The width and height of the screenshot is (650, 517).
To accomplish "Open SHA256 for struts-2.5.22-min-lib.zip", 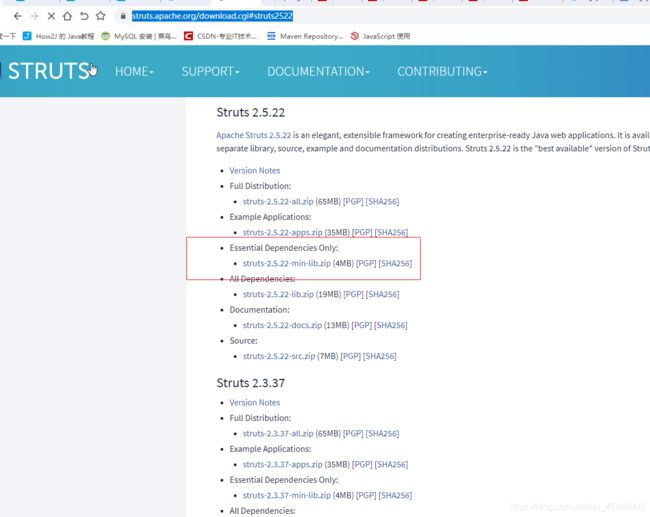I will pyautogui.click(x=395, y=263).
